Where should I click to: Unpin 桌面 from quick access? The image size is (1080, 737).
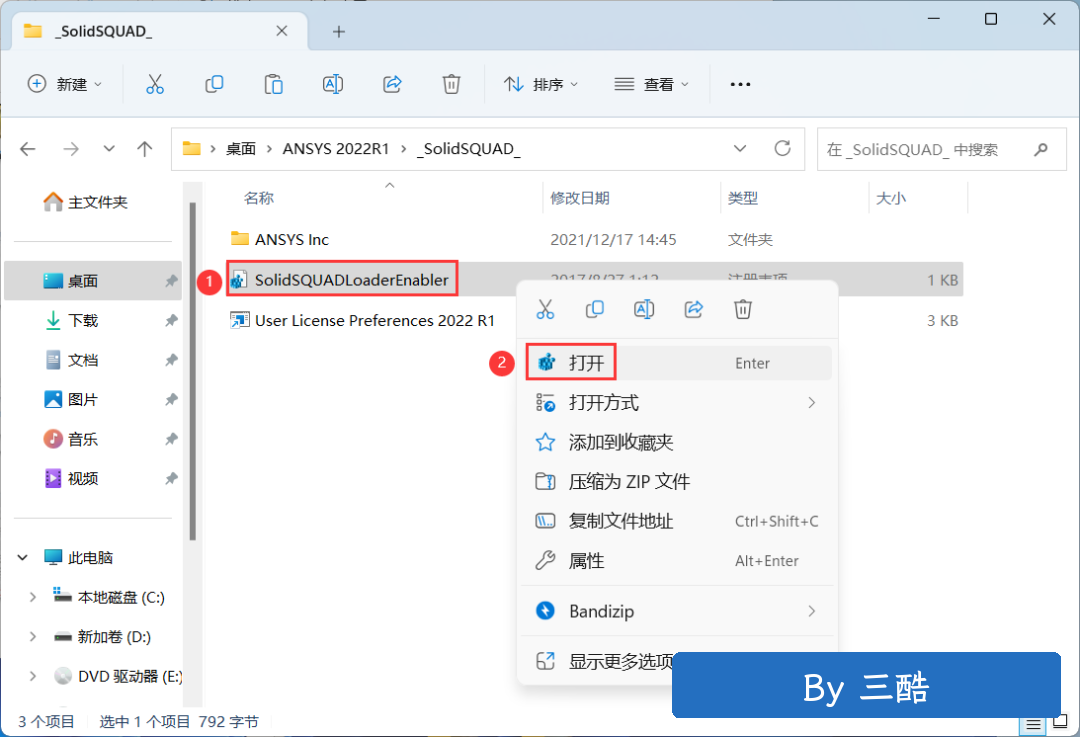pos(171,280)
